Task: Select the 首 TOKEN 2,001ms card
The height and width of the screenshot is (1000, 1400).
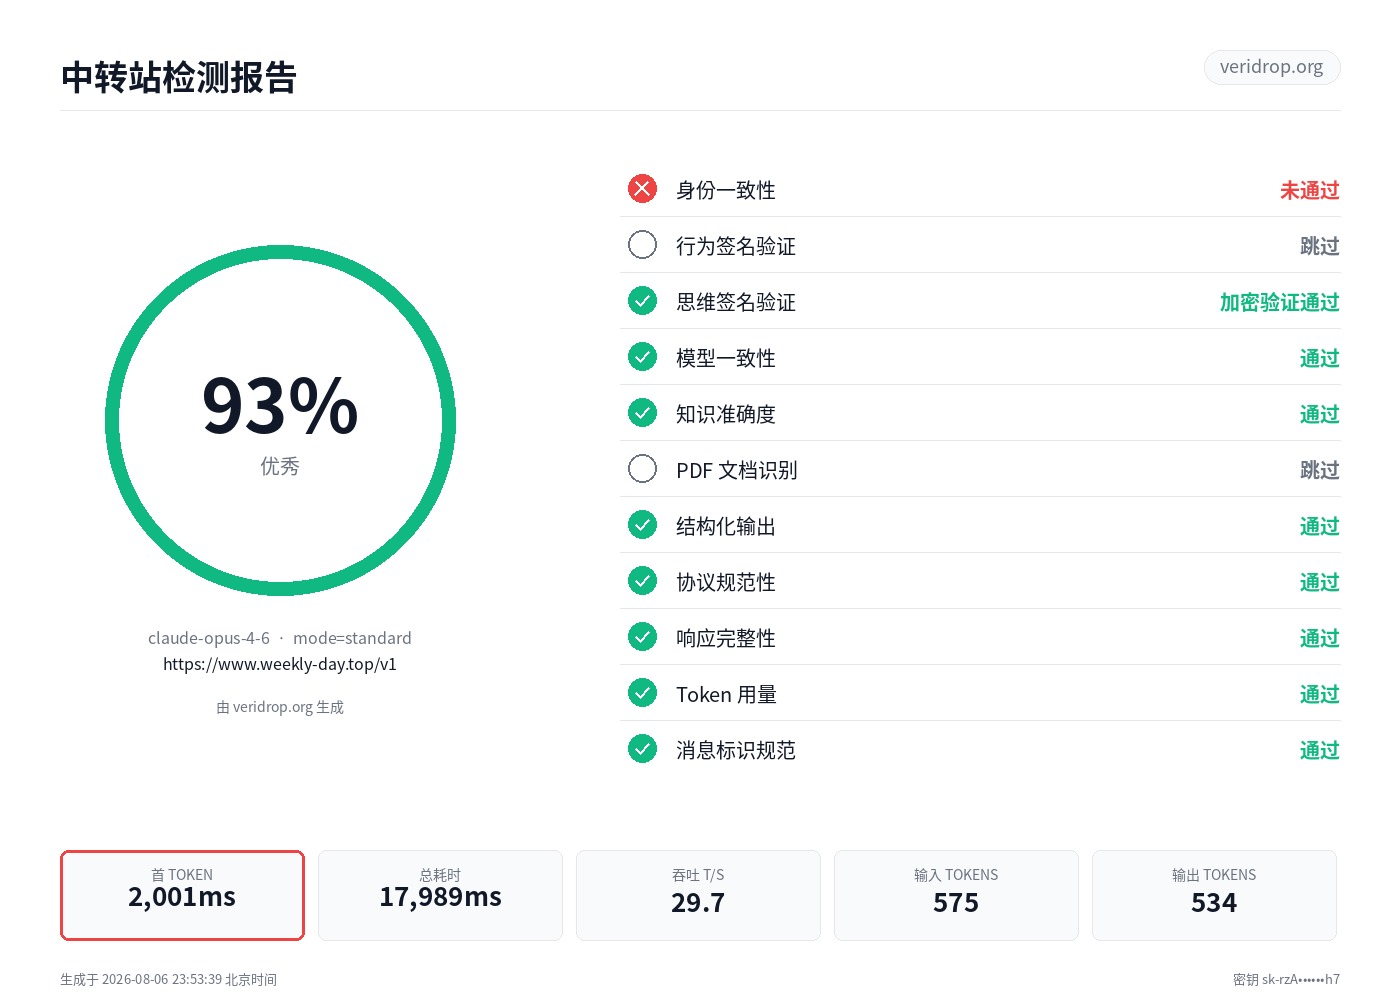Action: coord(182,895)
